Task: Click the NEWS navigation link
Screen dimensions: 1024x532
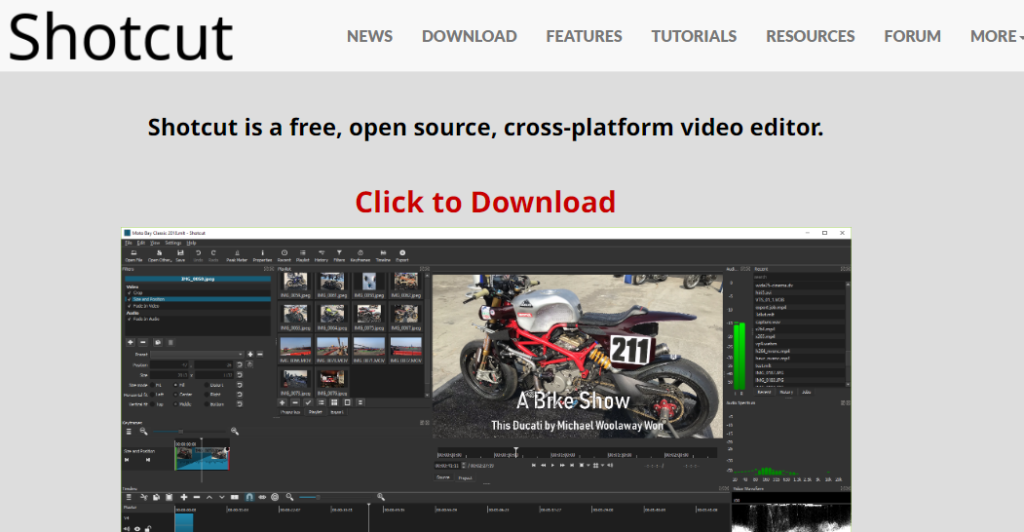Action: tap(370, 37)
